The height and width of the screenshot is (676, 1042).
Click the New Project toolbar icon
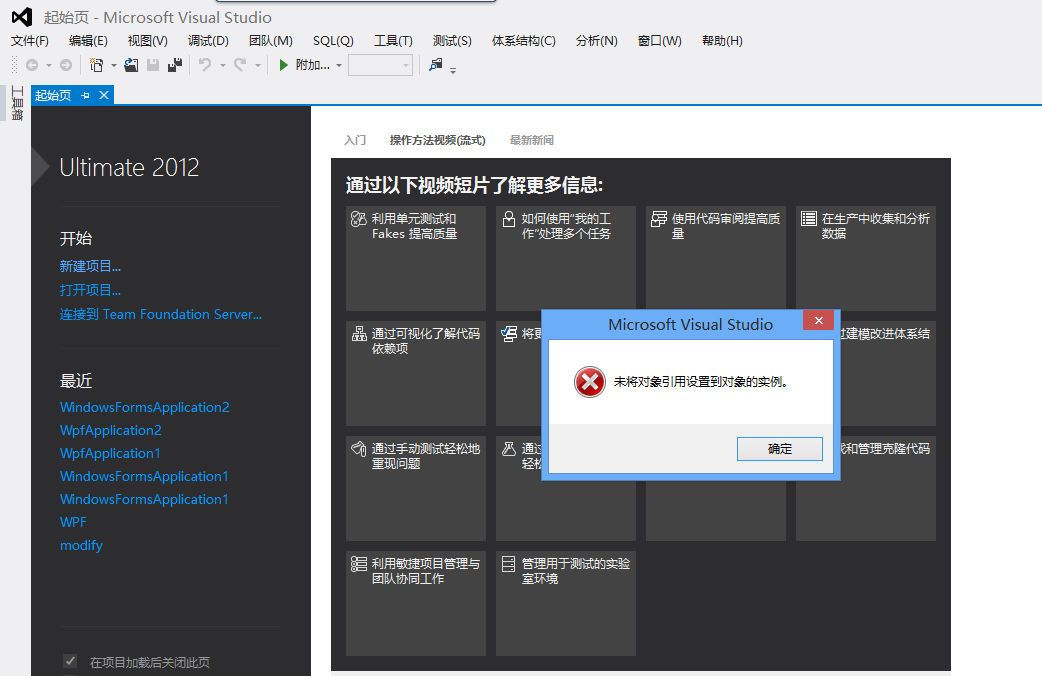[x=96, y=65]
